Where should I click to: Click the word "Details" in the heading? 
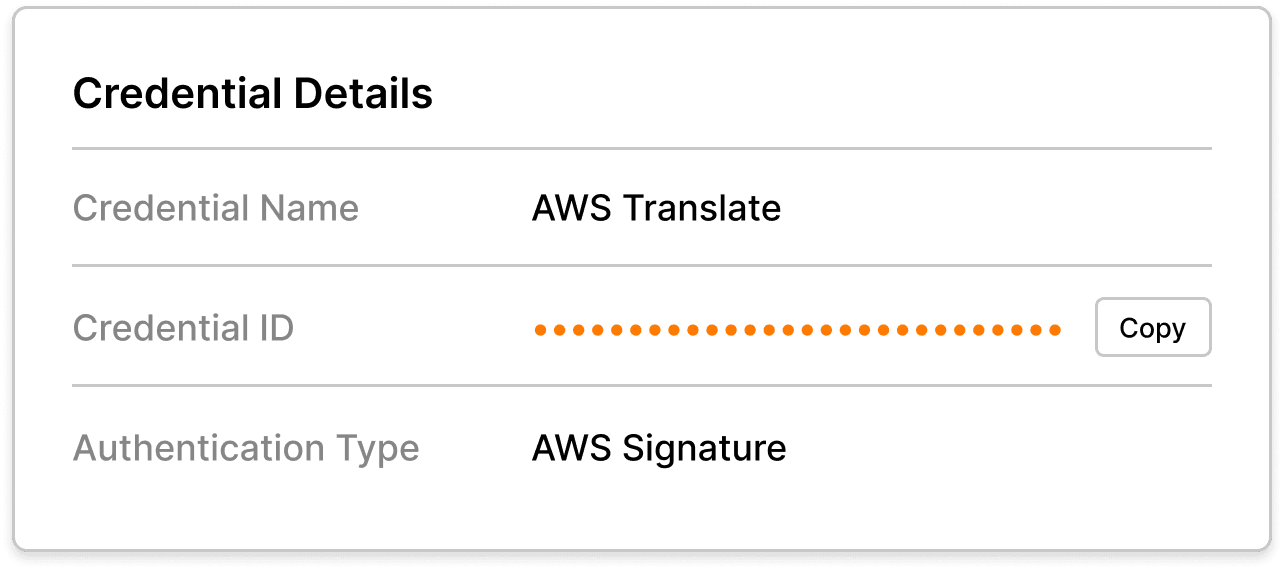pyautogui.click(x=364, y=94)
